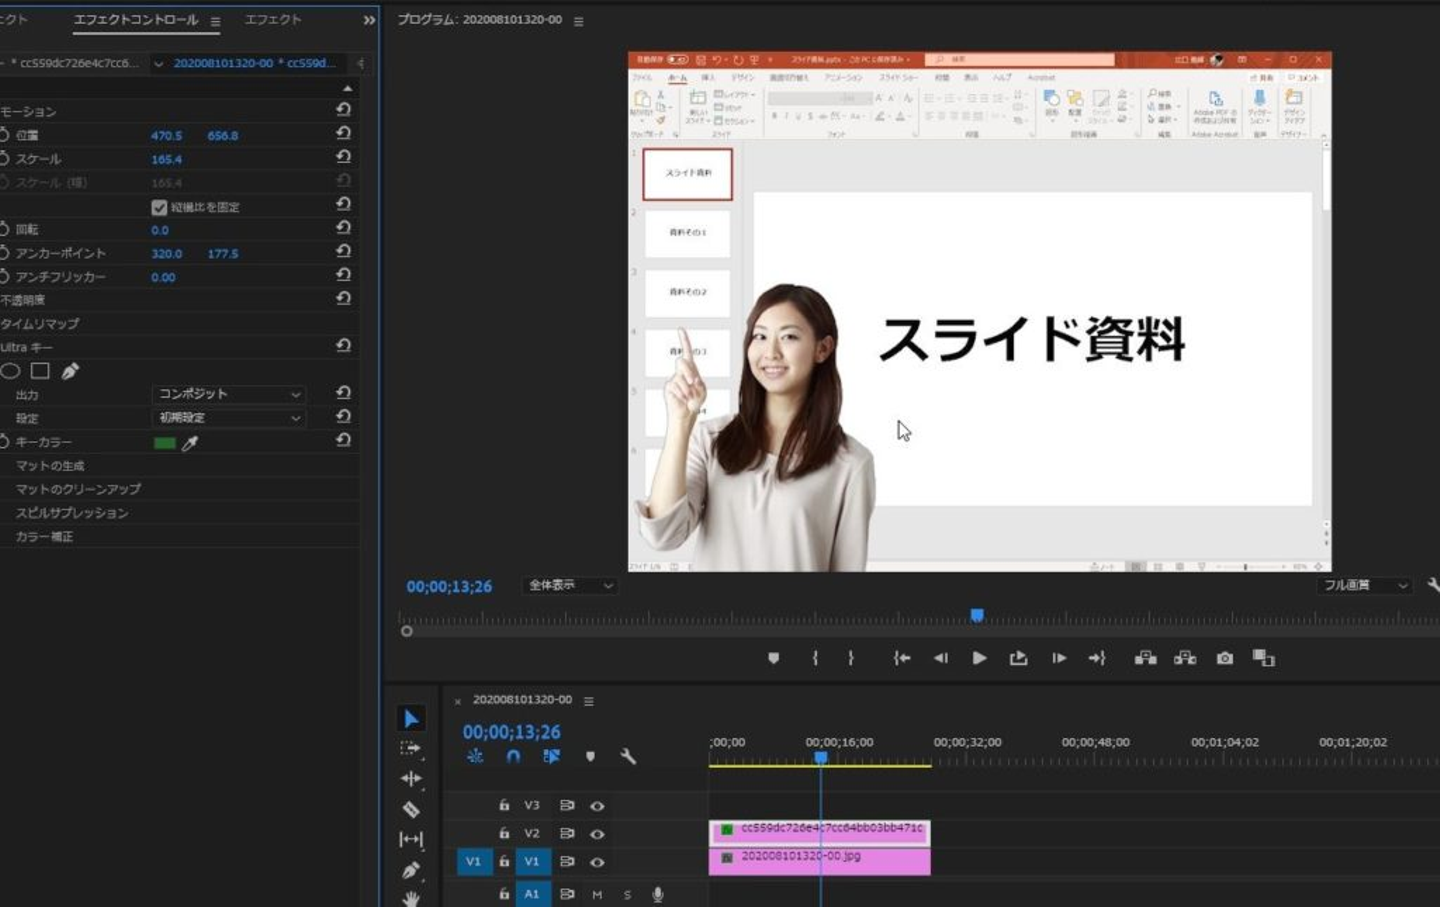1440x907 pixels.
Task: Select the Selection tool arrow
Action: click(x=410, y=719)
